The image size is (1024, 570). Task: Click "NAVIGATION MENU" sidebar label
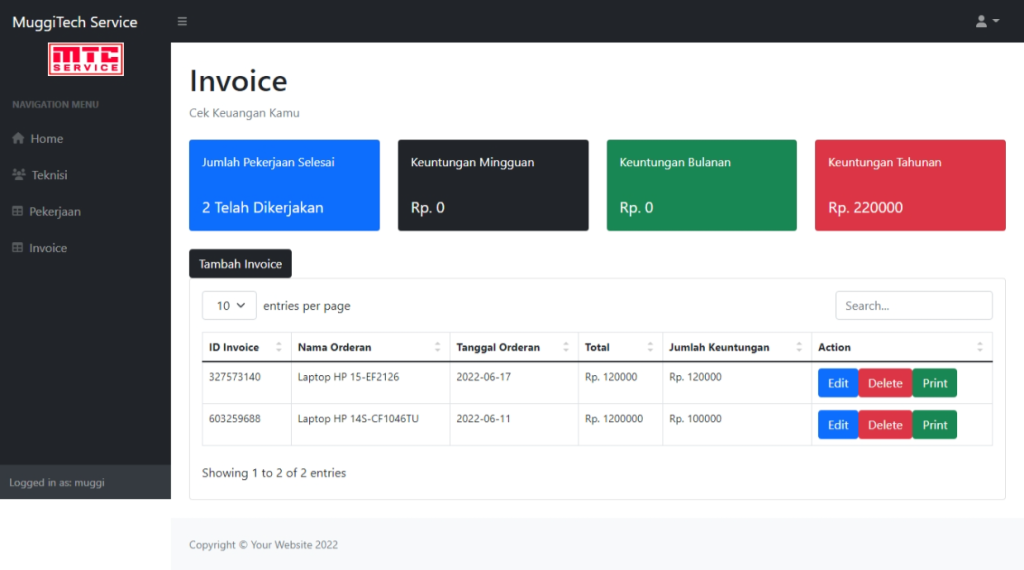[56, 104]
